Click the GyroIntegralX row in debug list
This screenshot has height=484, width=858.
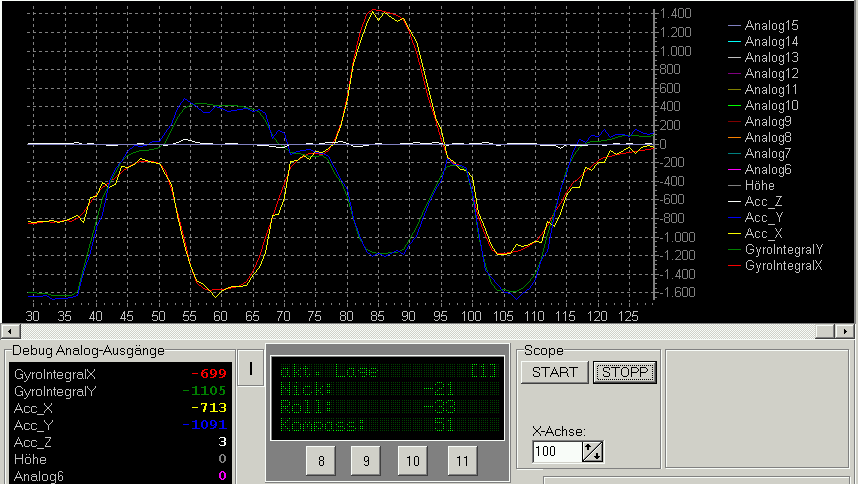(120, 373)
